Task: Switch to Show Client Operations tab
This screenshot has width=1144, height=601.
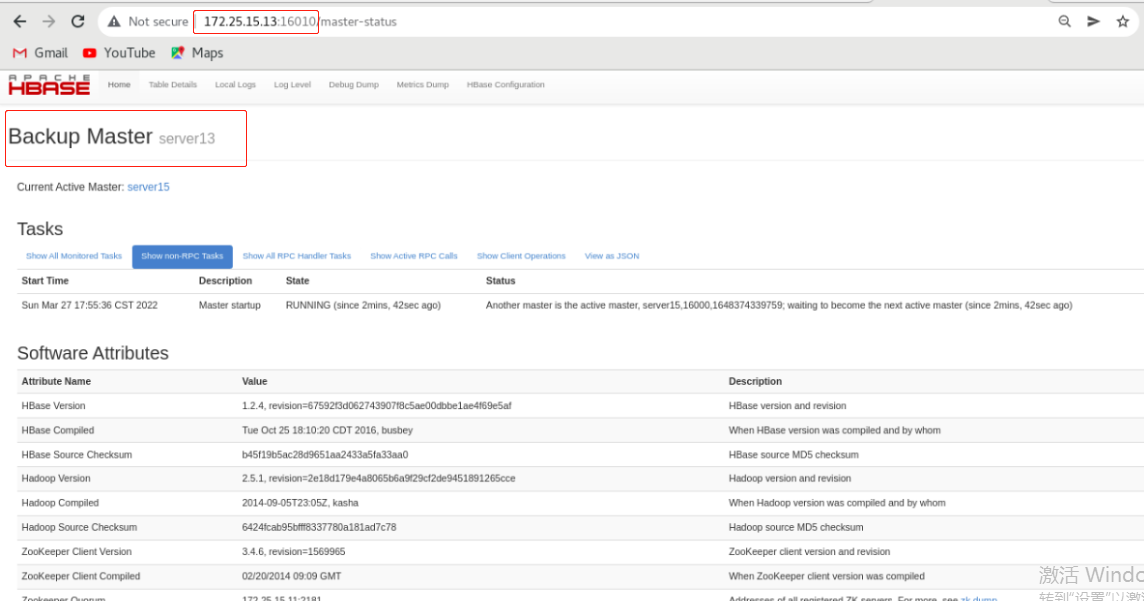Action: [x=521, y=256]
